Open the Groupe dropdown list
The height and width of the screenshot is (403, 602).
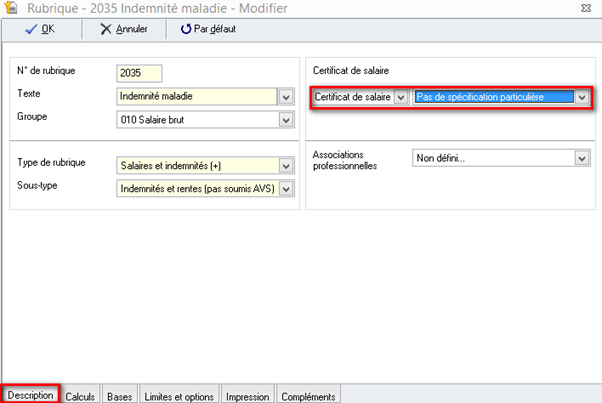pyautogui.click(x=285, y=120)
